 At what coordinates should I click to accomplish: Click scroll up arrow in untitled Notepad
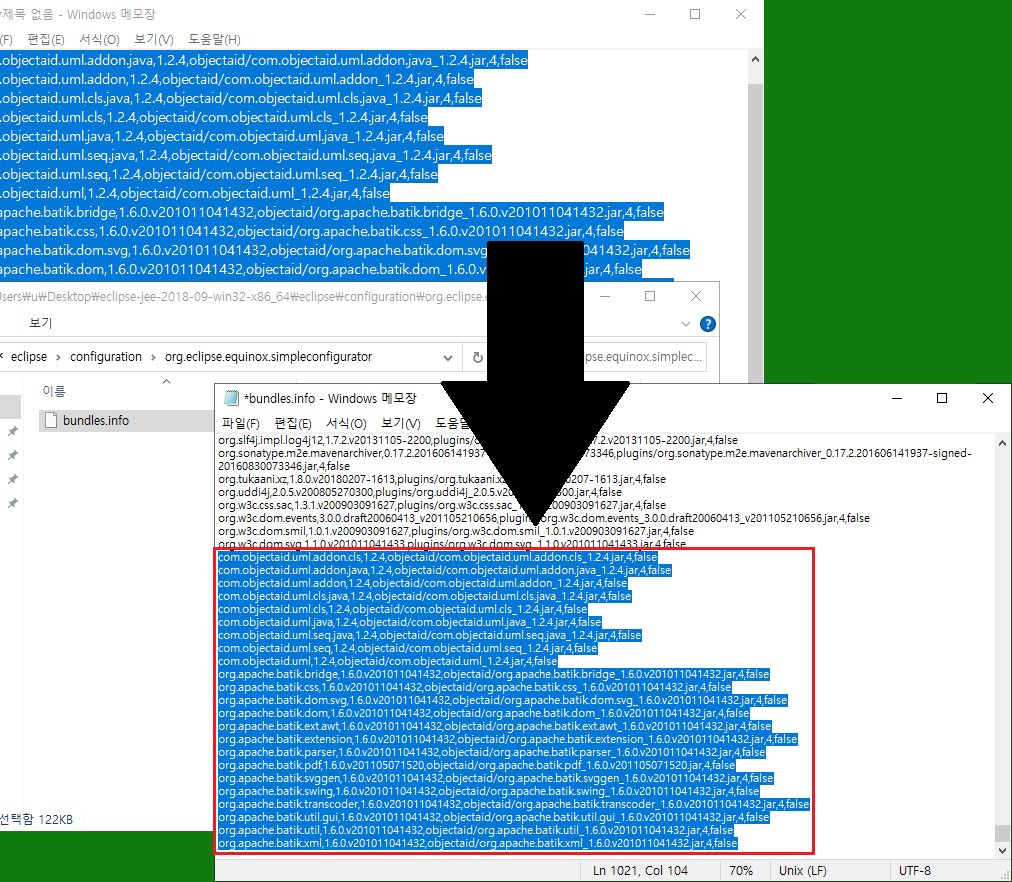click(755, 59)
